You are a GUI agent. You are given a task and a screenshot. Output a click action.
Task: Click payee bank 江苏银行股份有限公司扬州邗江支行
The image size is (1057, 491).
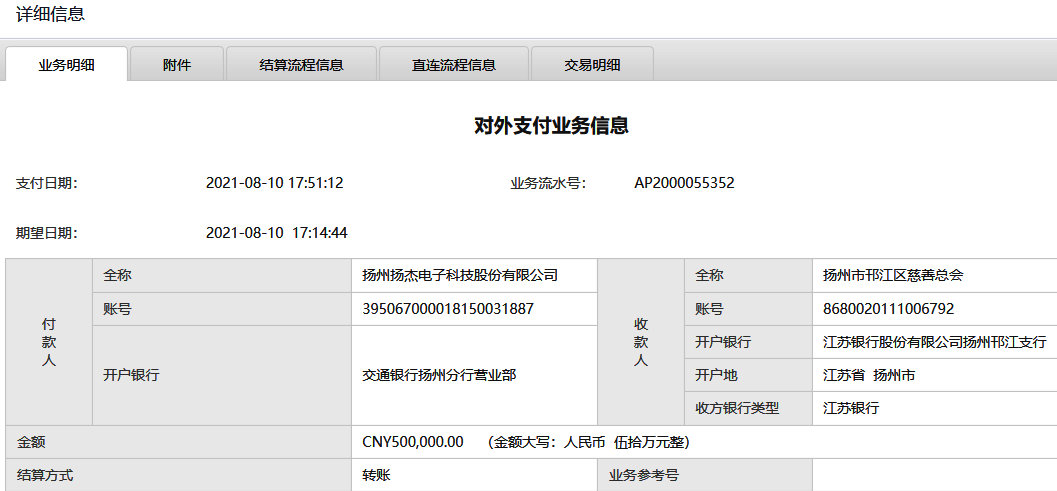click(x=933, y=342)
